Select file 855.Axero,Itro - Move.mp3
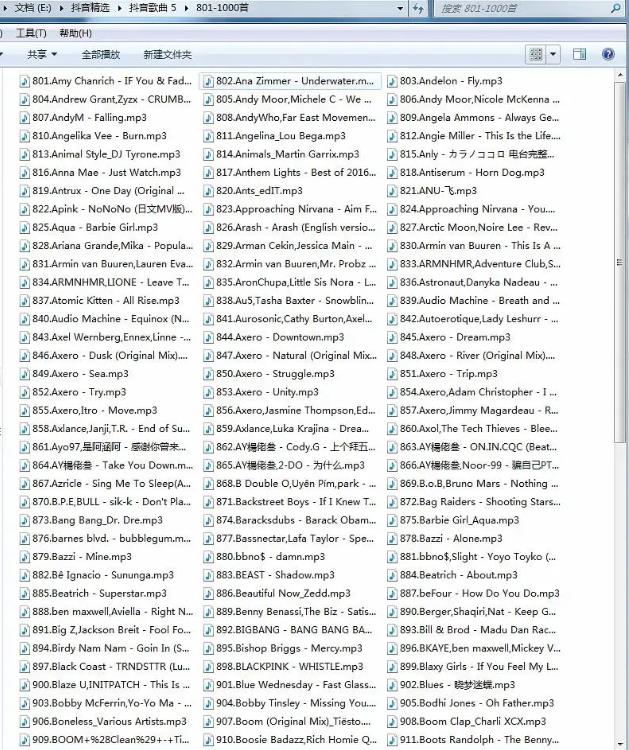 89,410
